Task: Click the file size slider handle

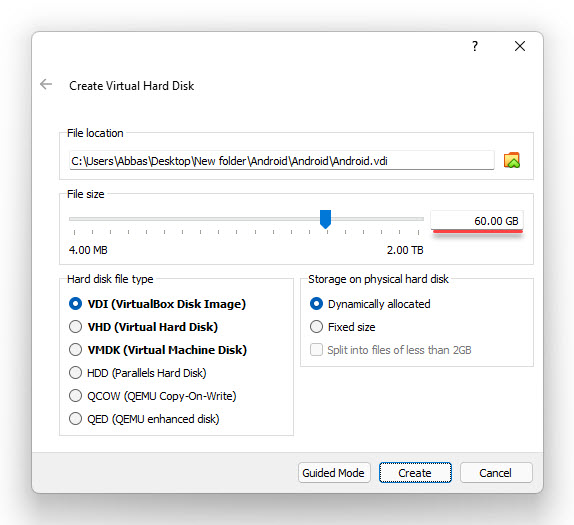Action: click(x=325, y=219)
